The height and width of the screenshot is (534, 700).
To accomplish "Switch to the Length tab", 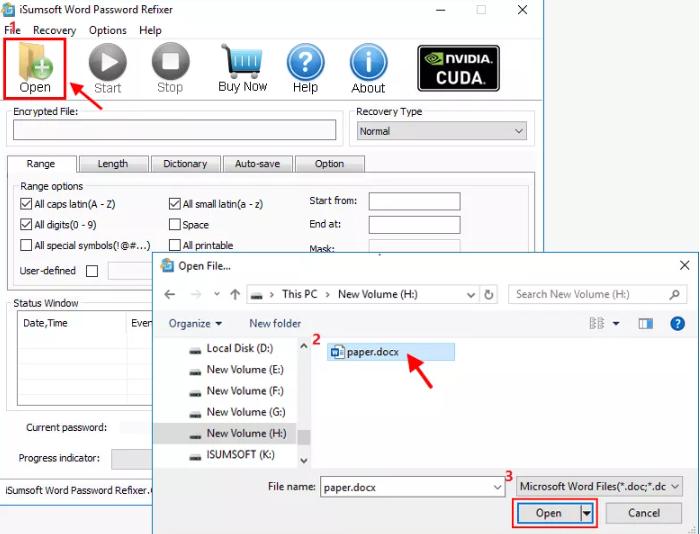I will (113, 164).
